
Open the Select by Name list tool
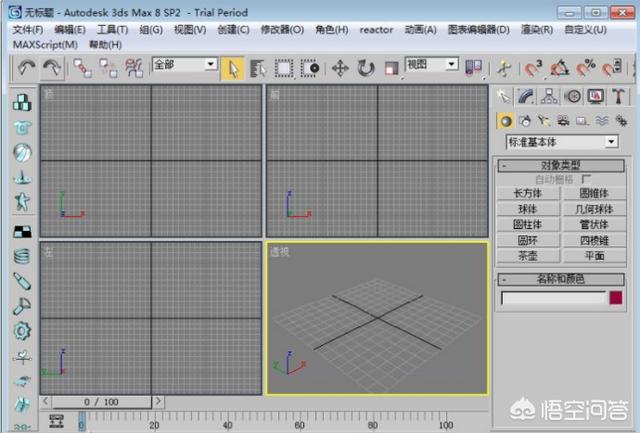[x=258, y=69]
